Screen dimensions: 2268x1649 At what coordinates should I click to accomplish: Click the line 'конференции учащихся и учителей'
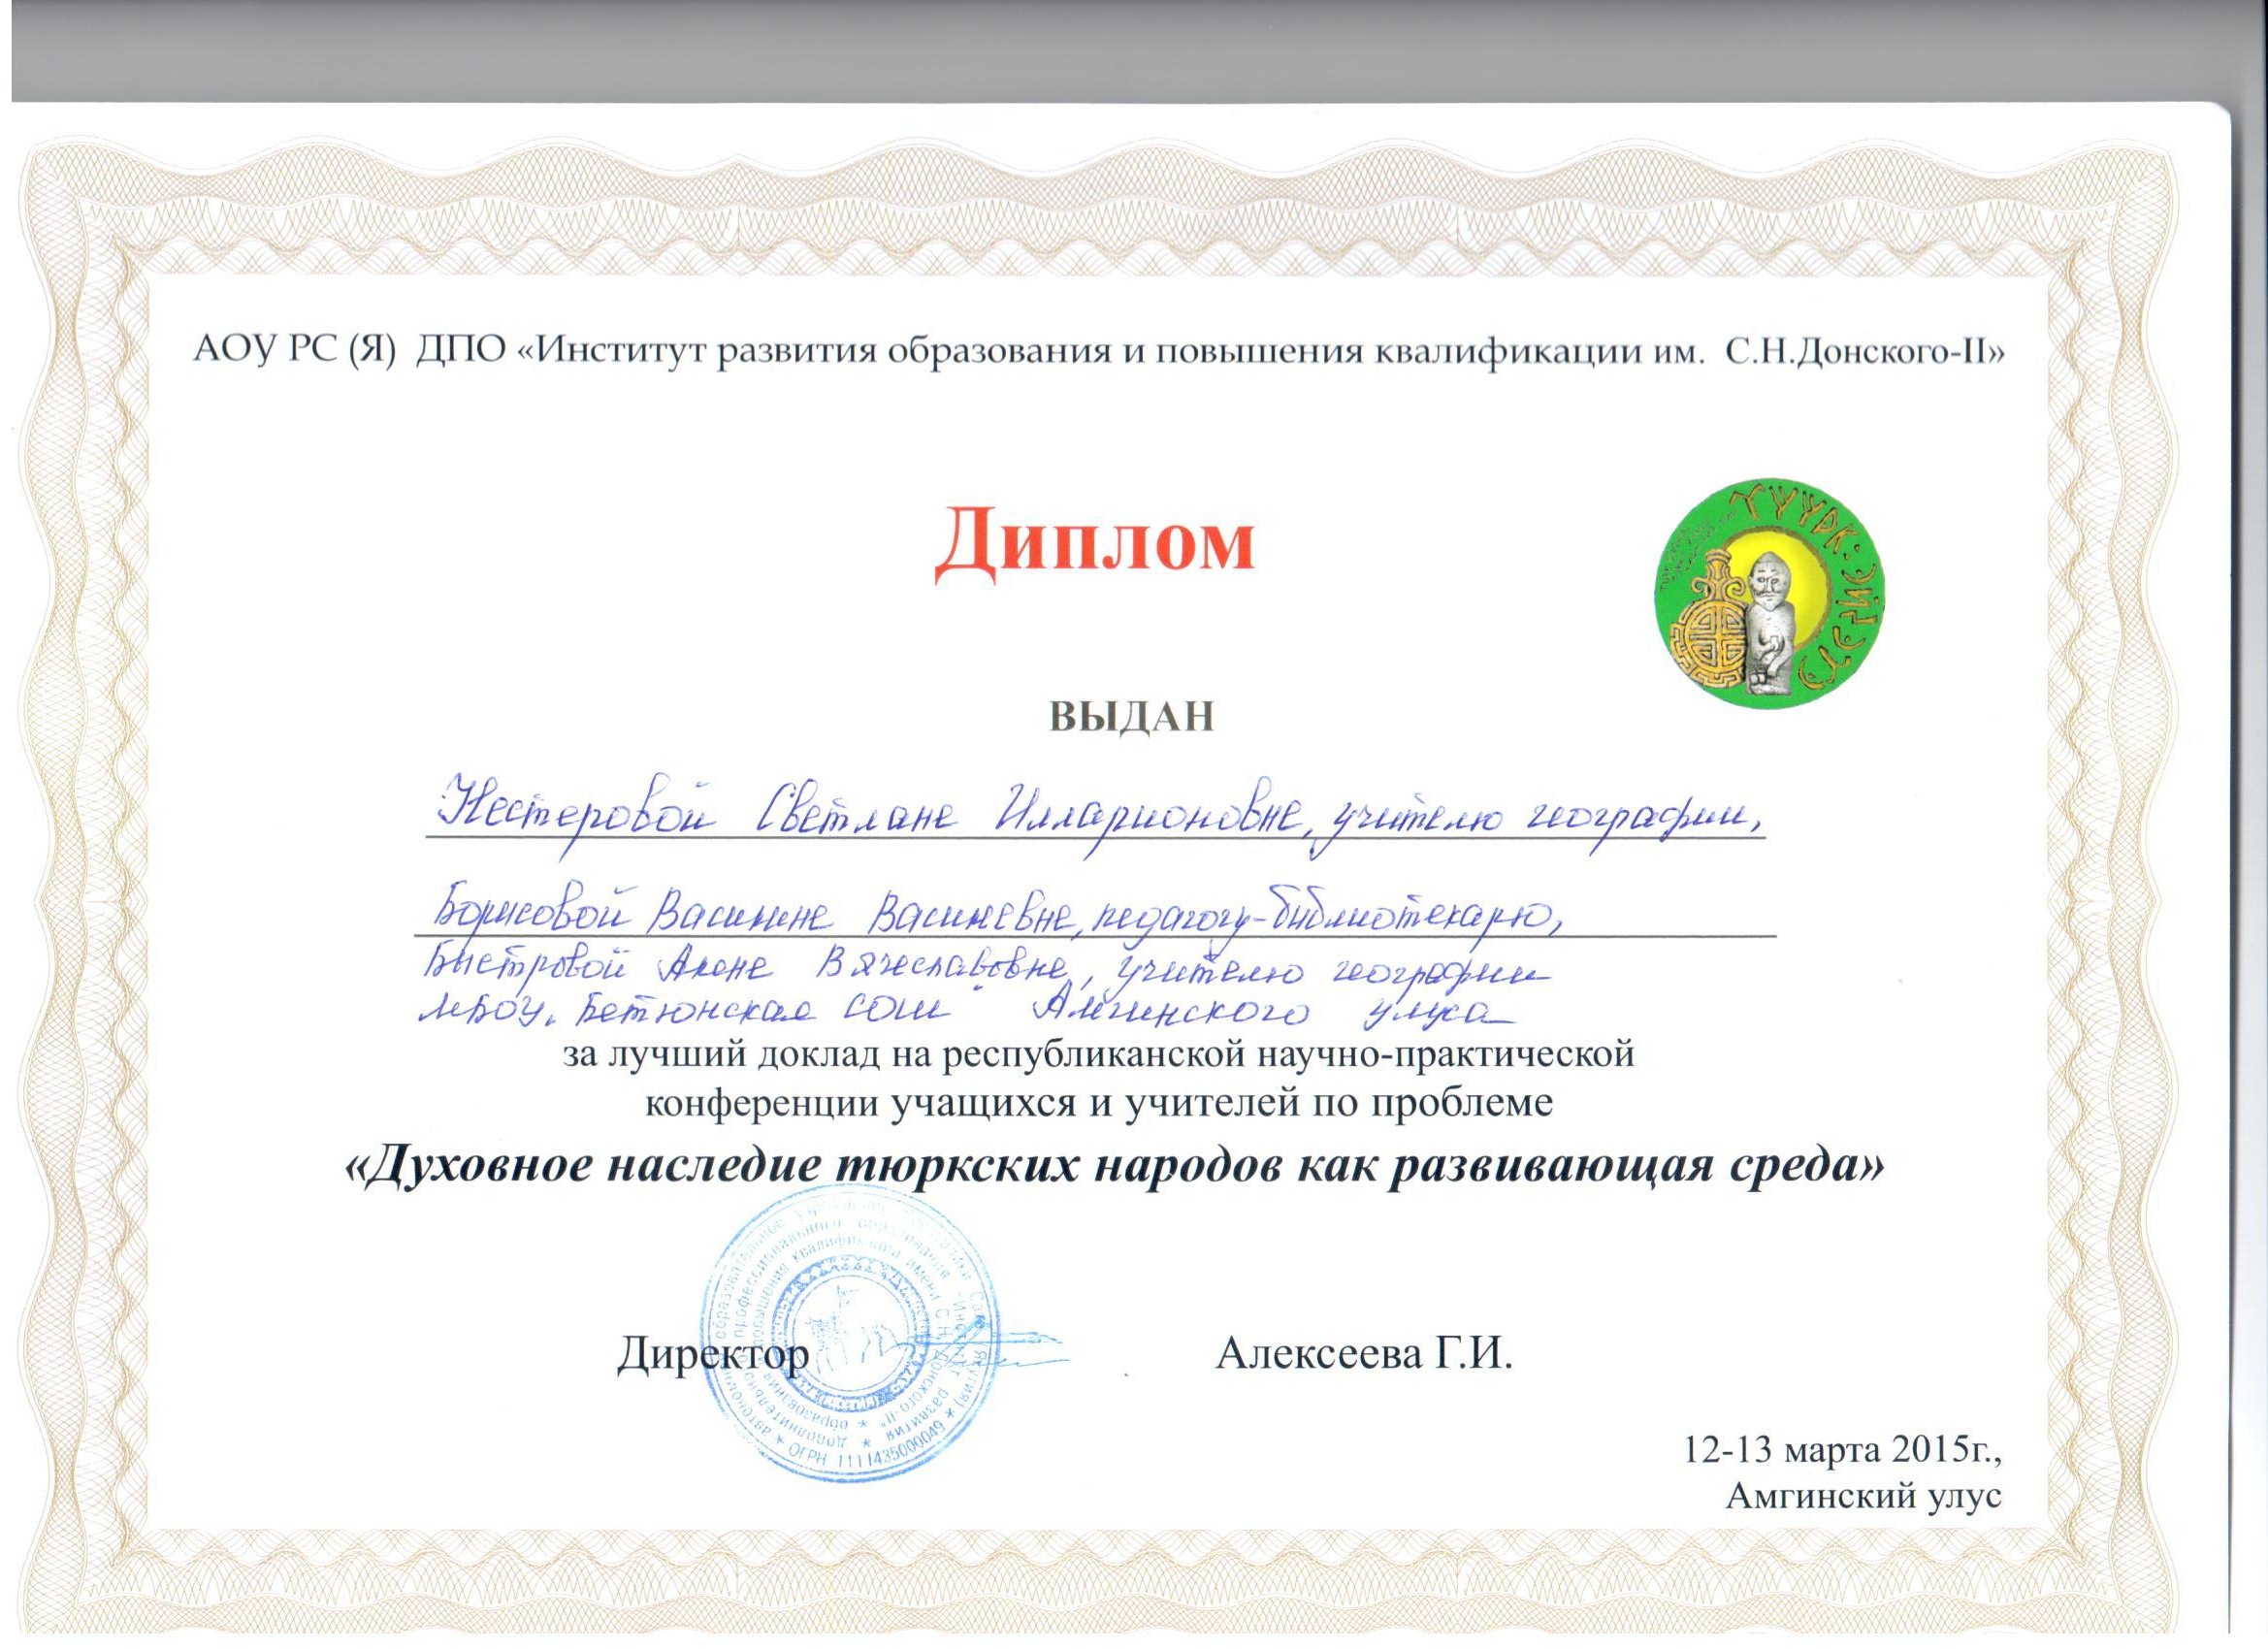coord(1097,1101)
